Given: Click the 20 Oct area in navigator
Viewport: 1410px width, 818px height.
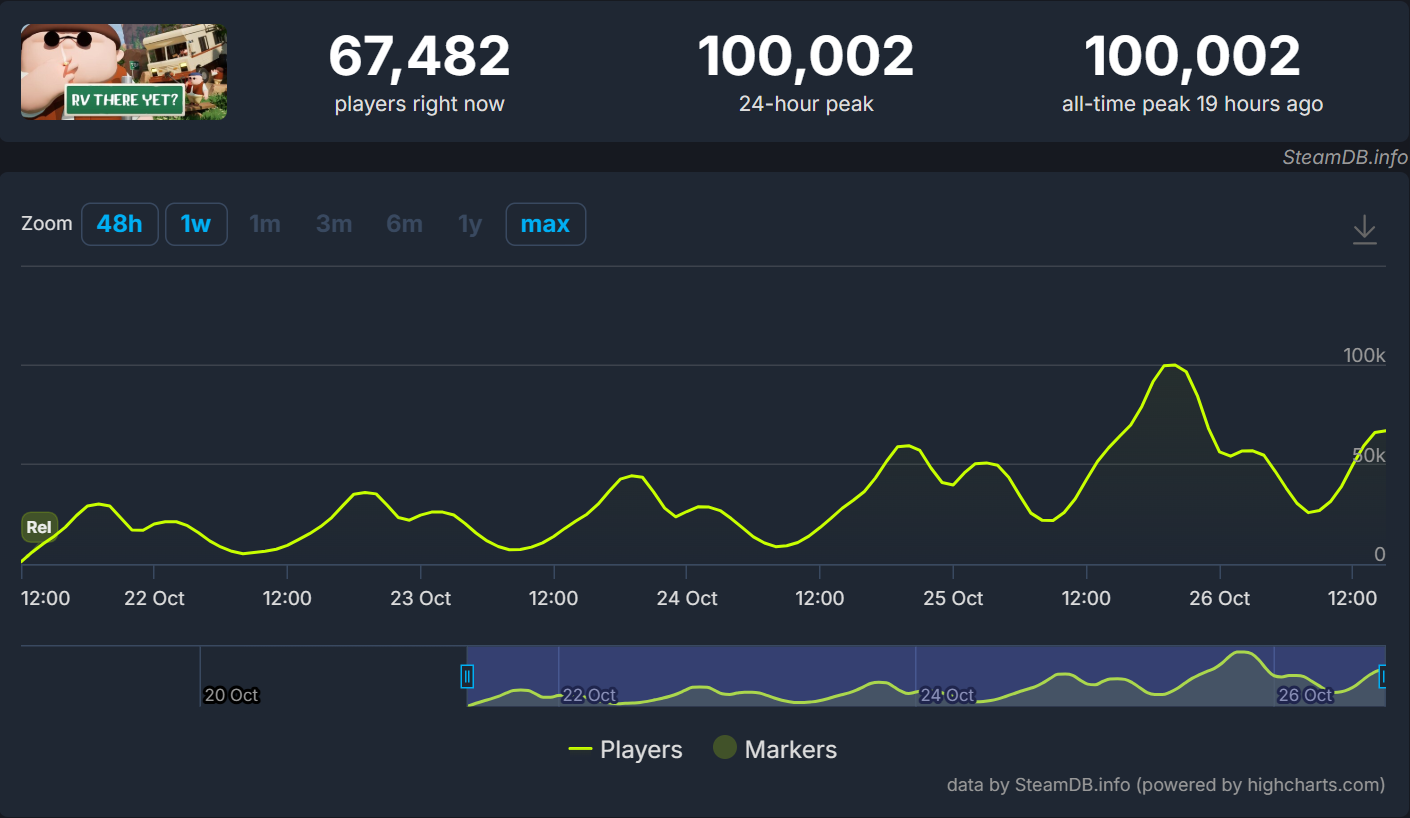Looking at the screenshot, I should coord(231,694).
